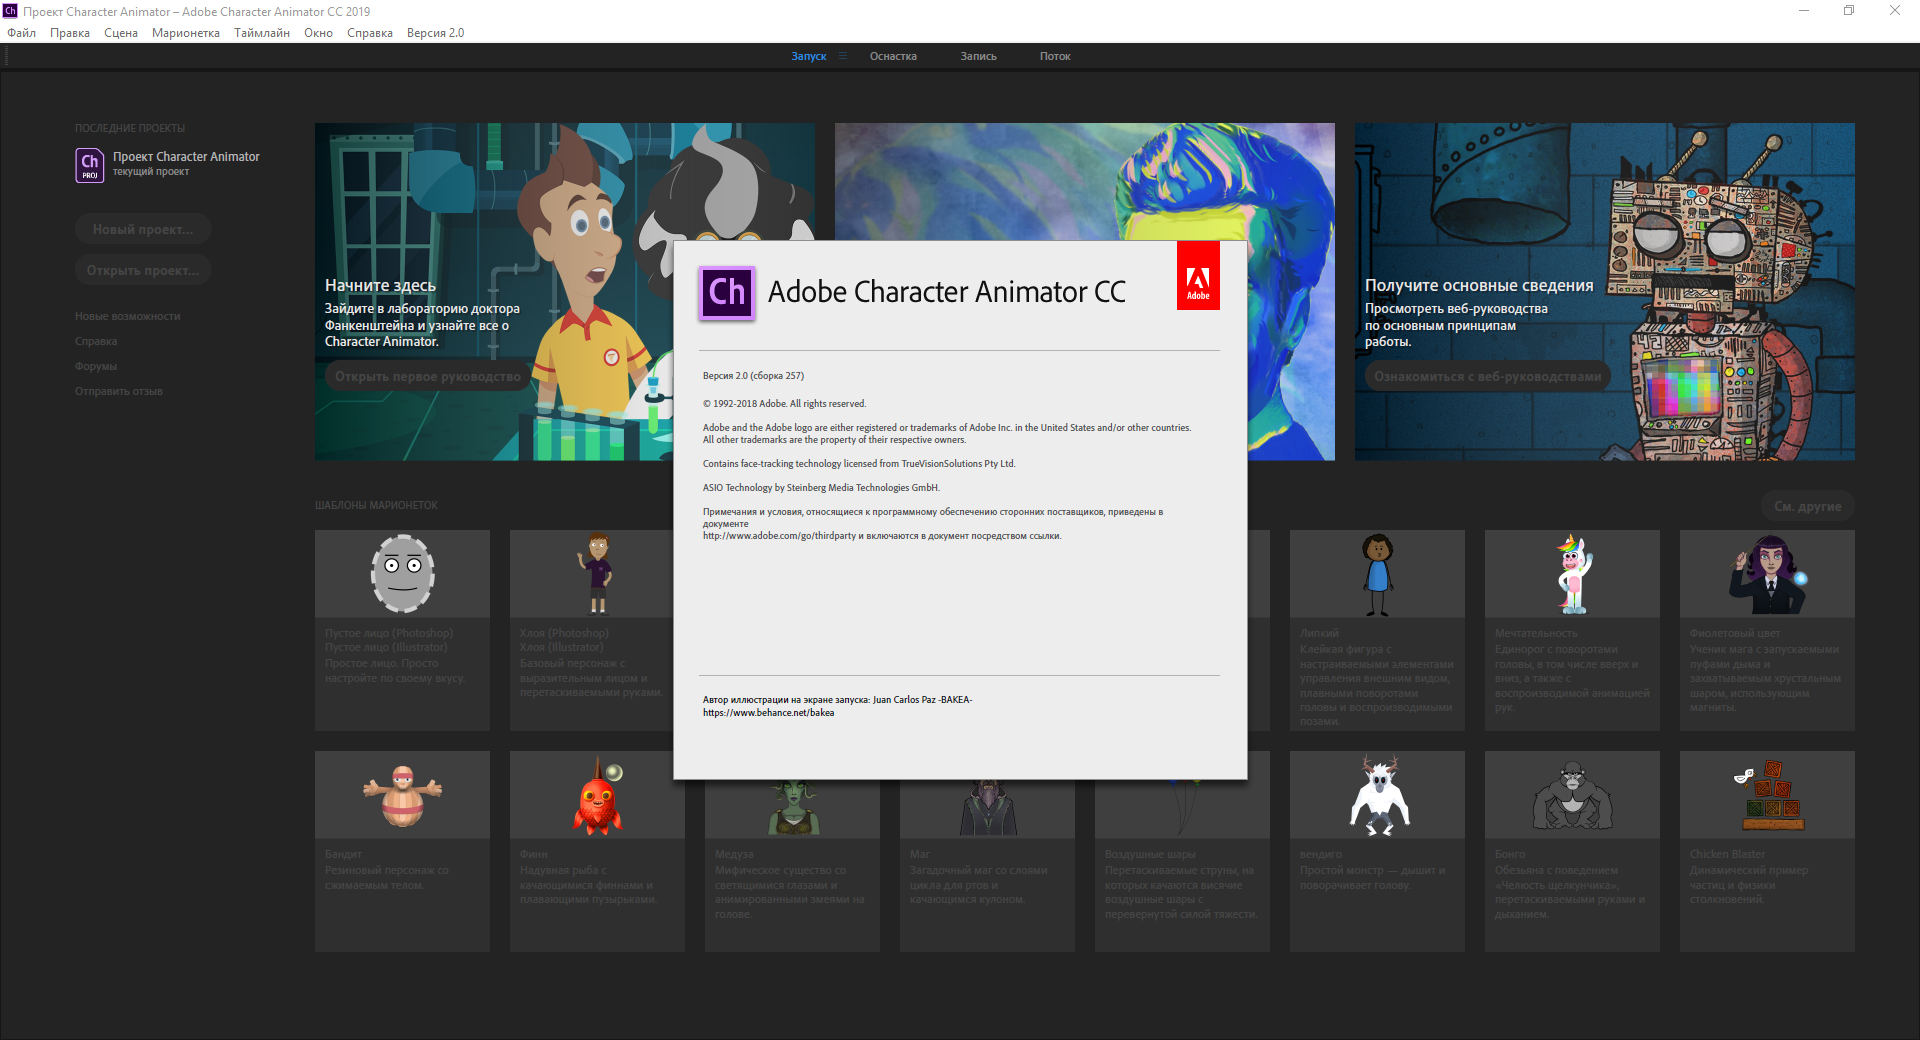Image resolution: width=1920 pixels, height=1040 pixels.
Task: Open the Справка sidebar link
Action: coord(96,341)
